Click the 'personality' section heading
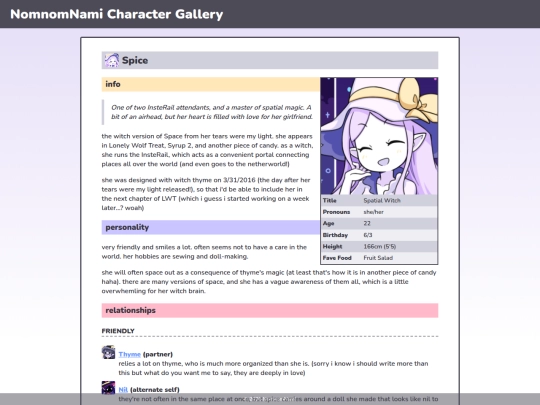540x405 pixels. click(x=210, y=227)
